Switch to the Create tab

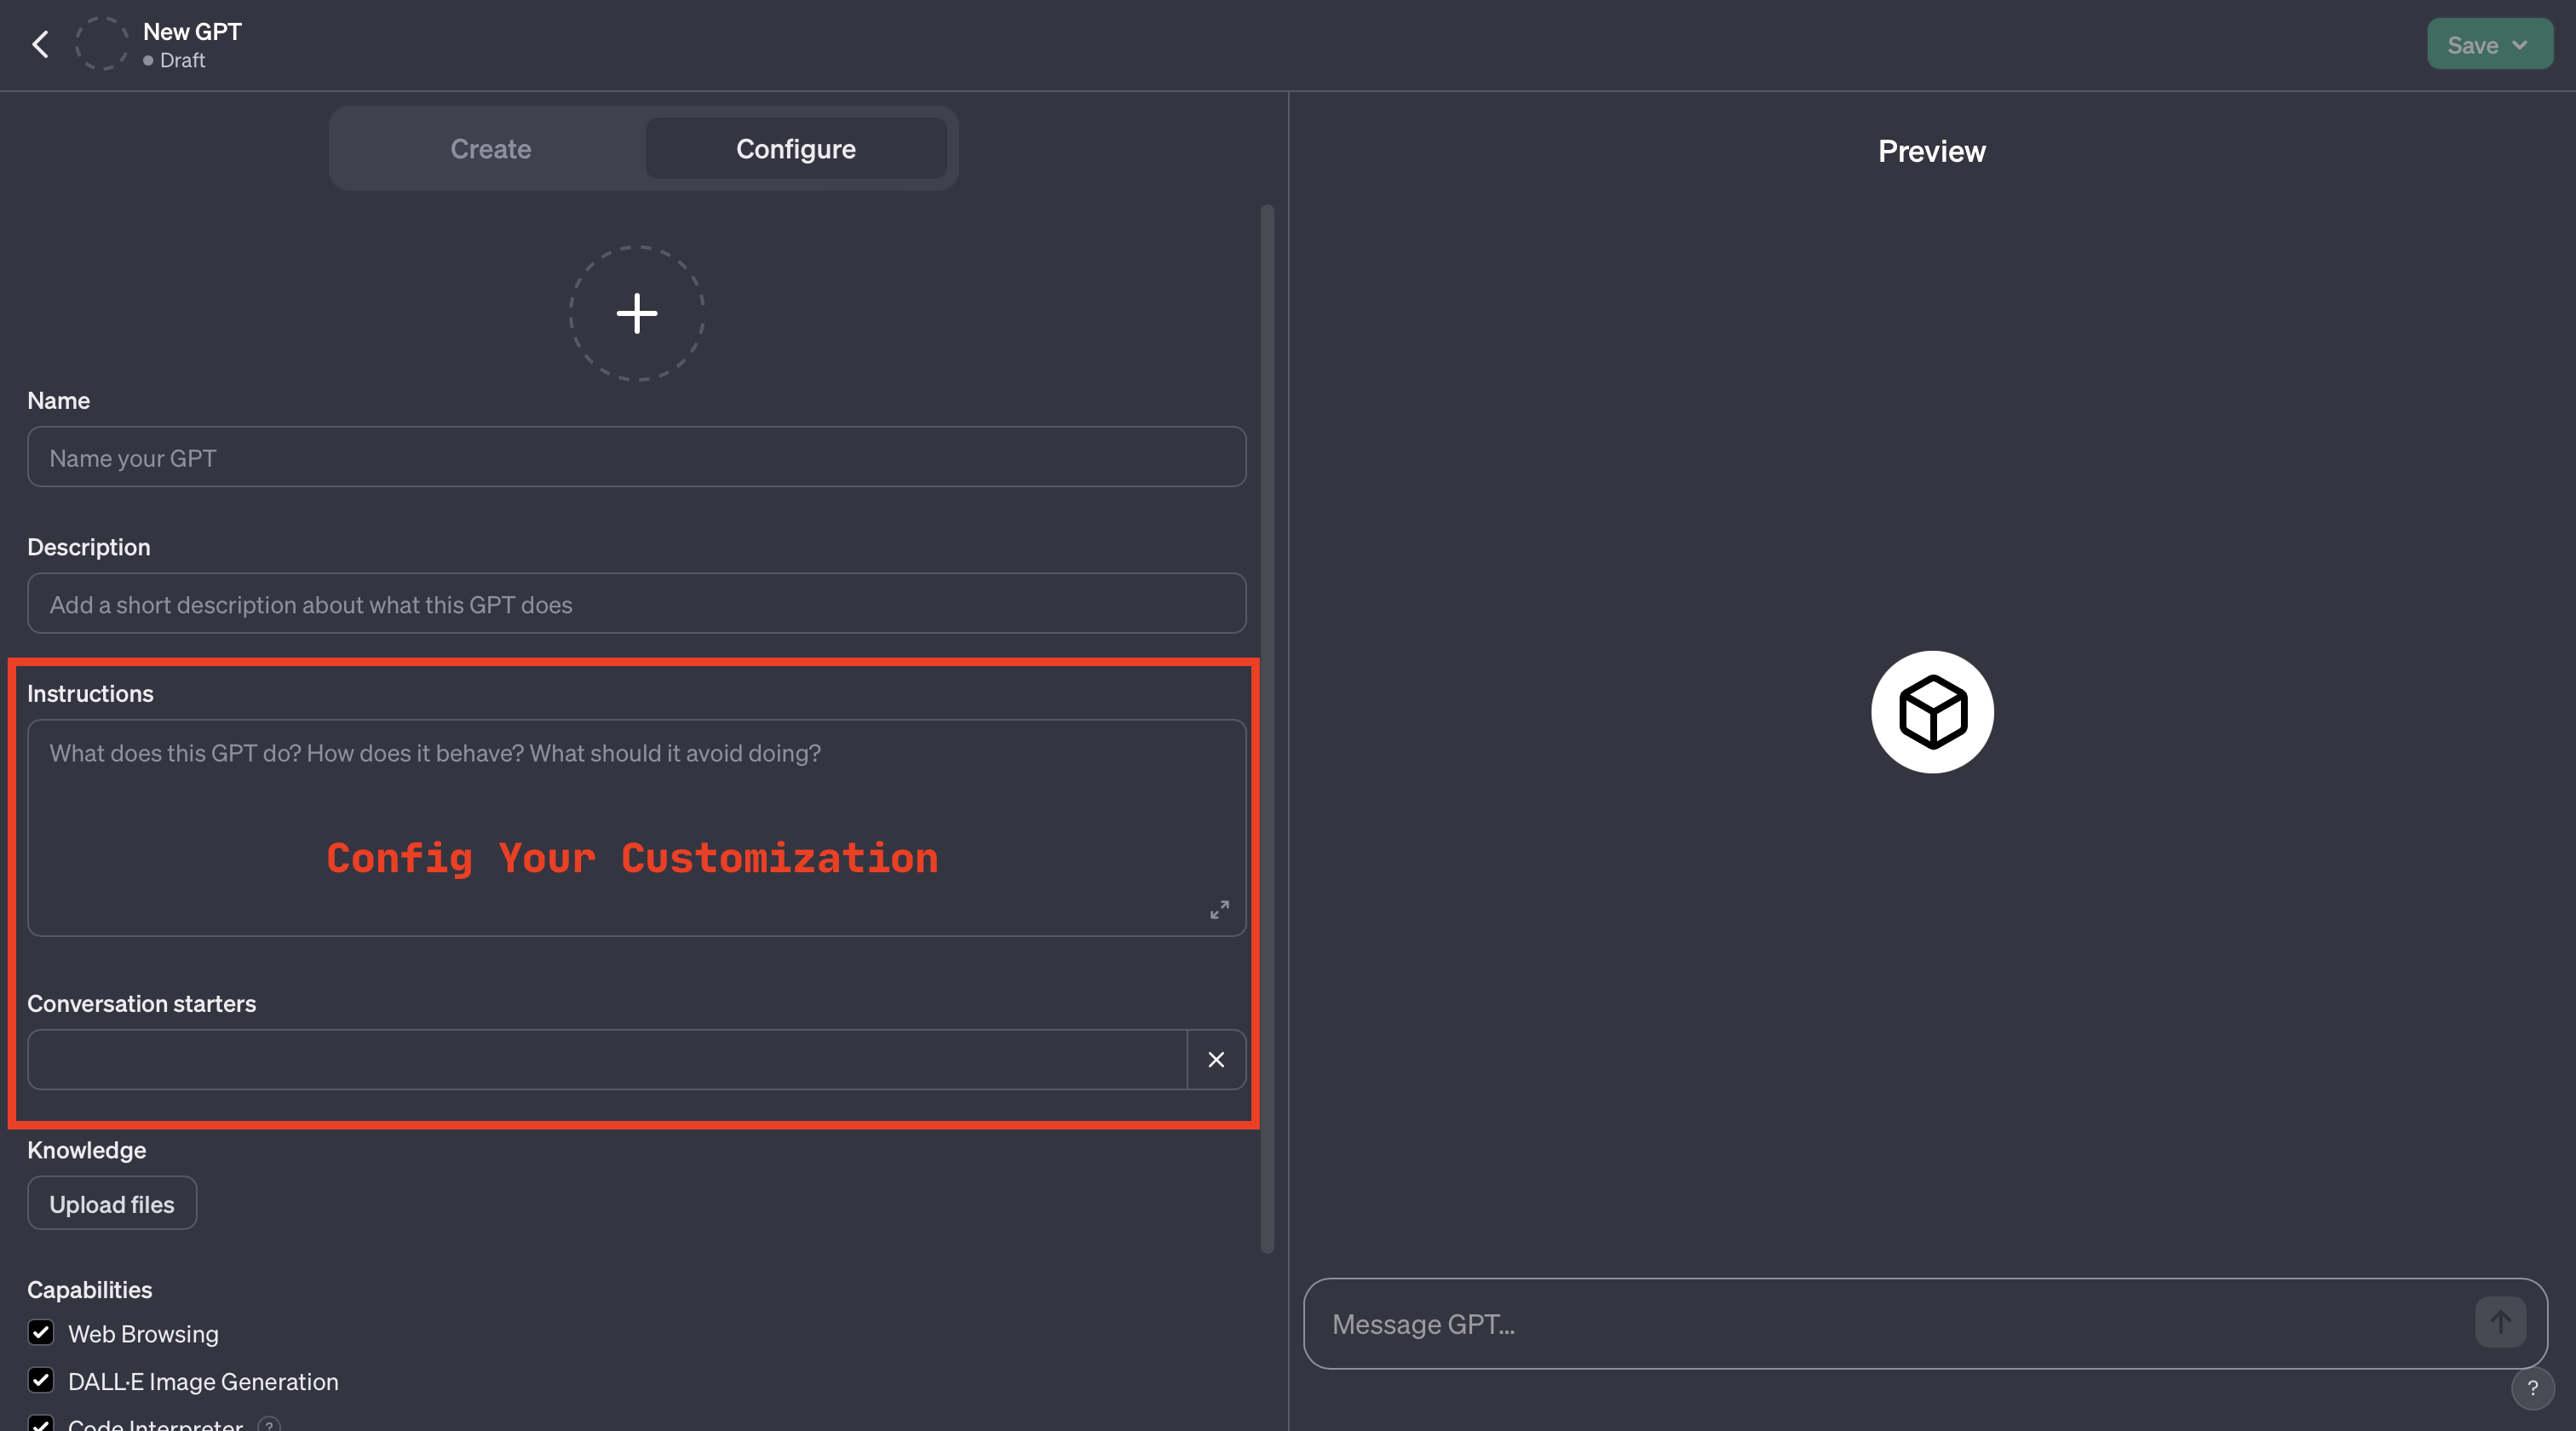(x=490, y=148)
